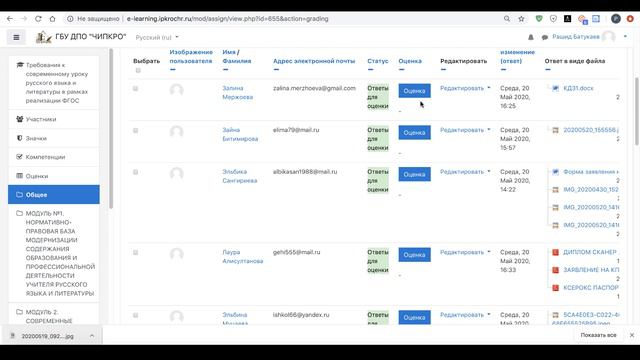Toggle the select-all checkbox under Выбрать
The image size is (640, 360).
point(138,70)
